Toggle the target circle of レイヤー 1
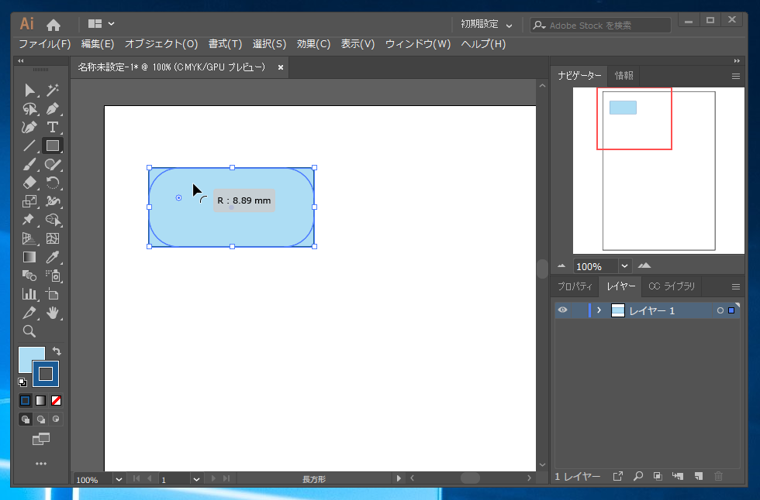The height and width of the screenshot is (500, 760). click(720, 311)
